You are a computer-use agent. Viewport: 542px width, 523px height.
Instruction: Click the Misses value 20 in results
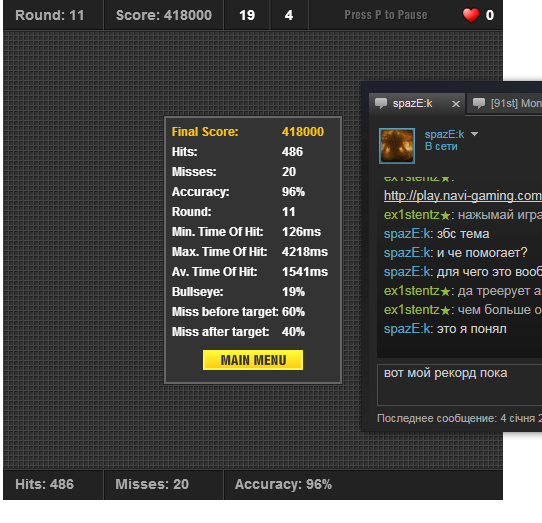pos(289,172)
